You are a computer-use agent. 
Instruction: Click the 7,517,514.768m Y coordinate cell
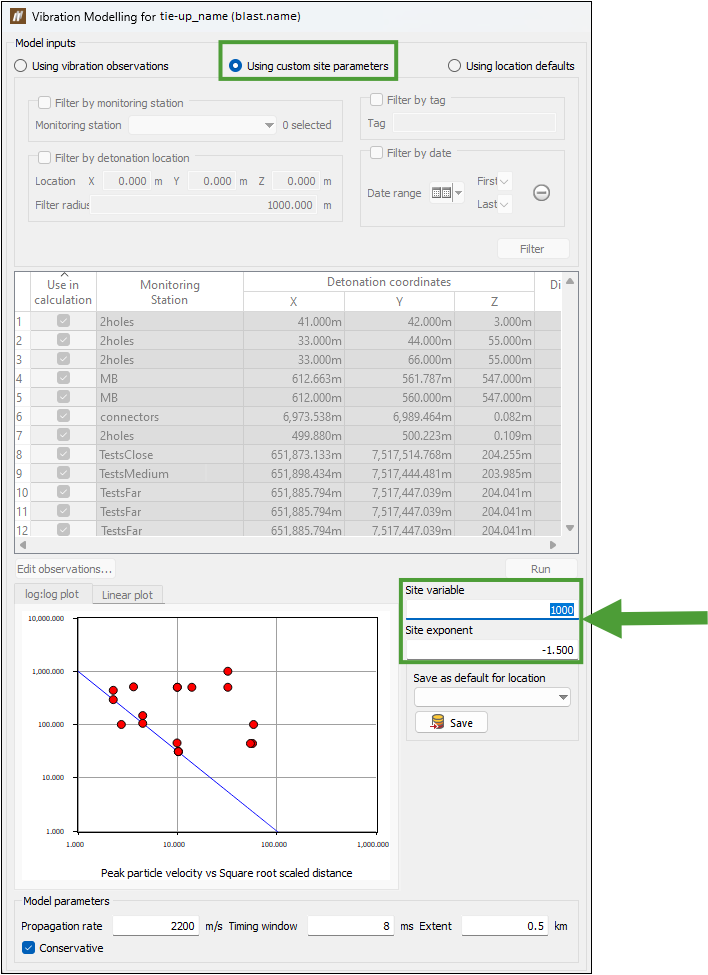(x=400, y=455)
